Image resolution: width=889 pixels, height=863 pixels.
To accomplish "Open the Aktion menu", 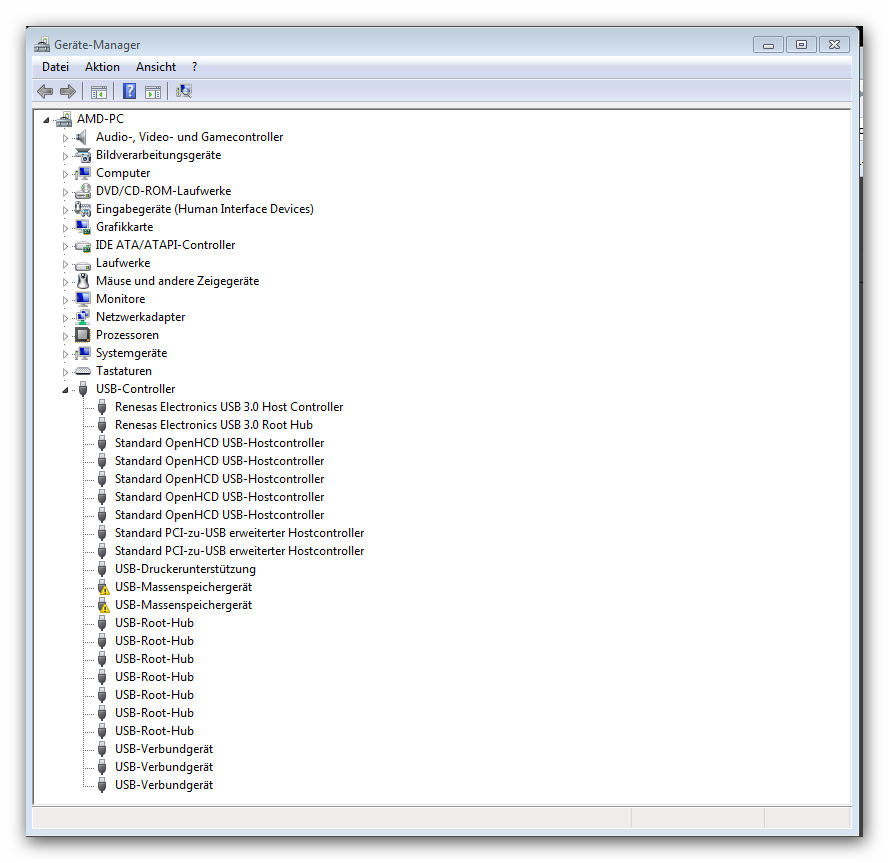I will tap(102, 67).
